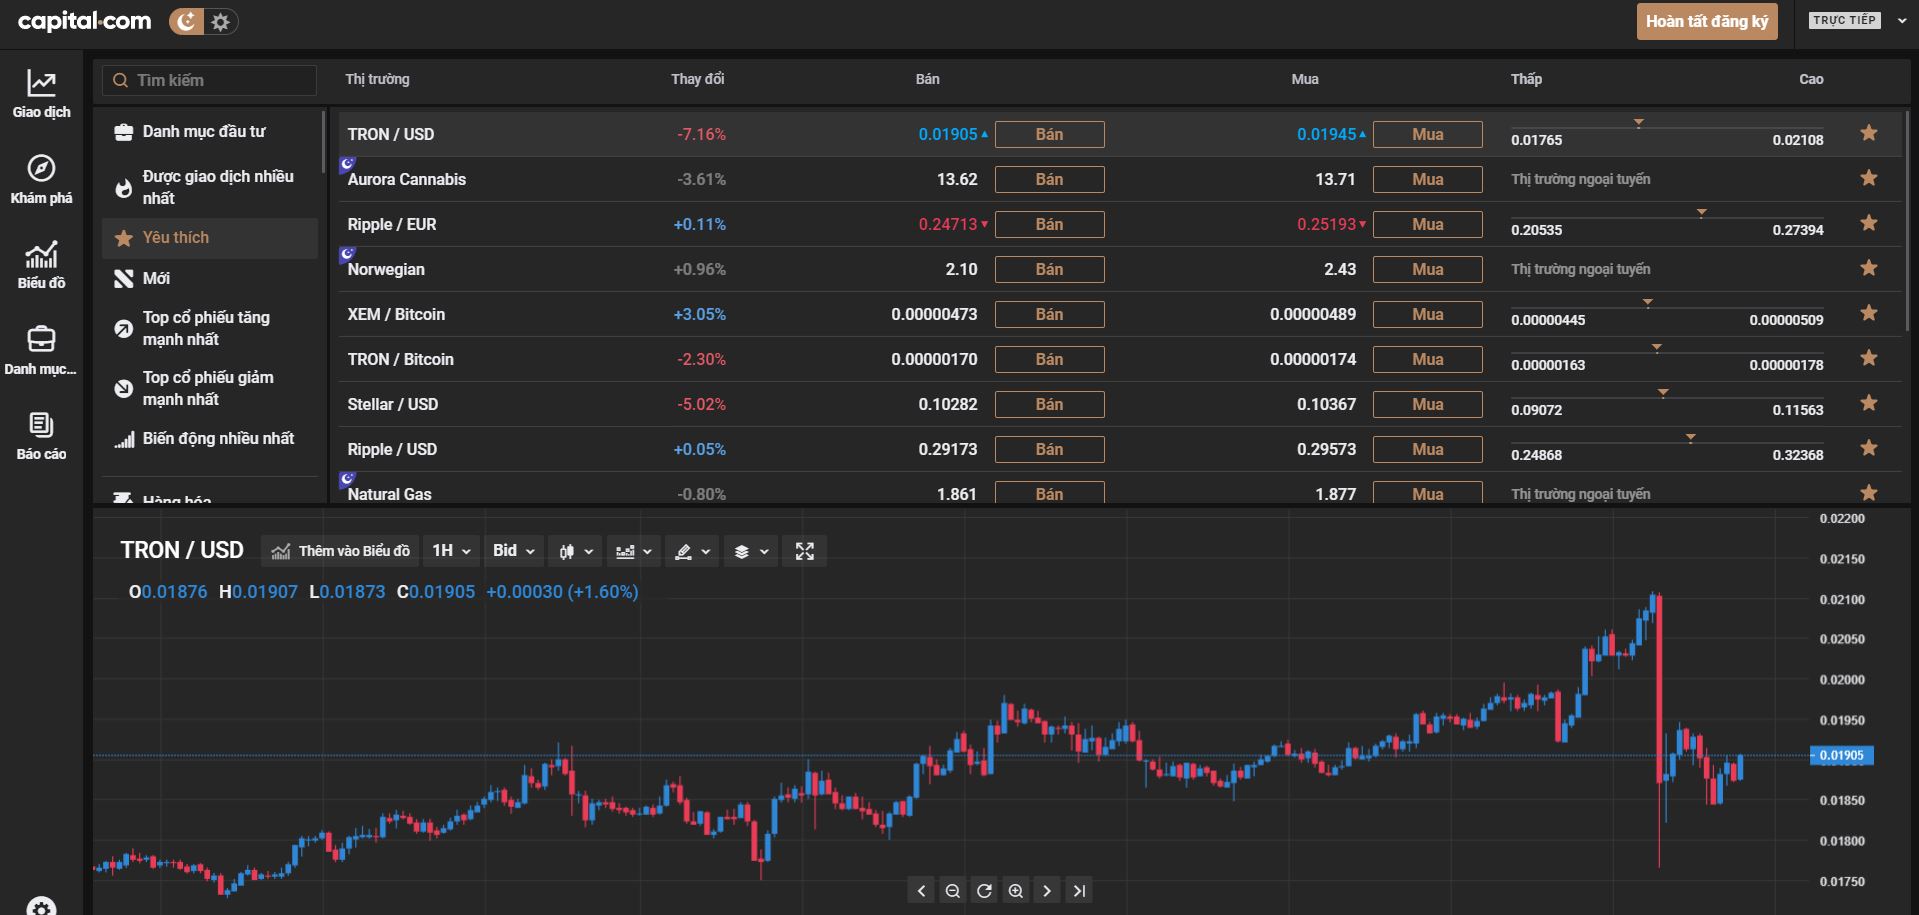This screenshot has height=915, width=1919.
Task: Click Mua button for TRON / USD
Action: point(1427,134)
